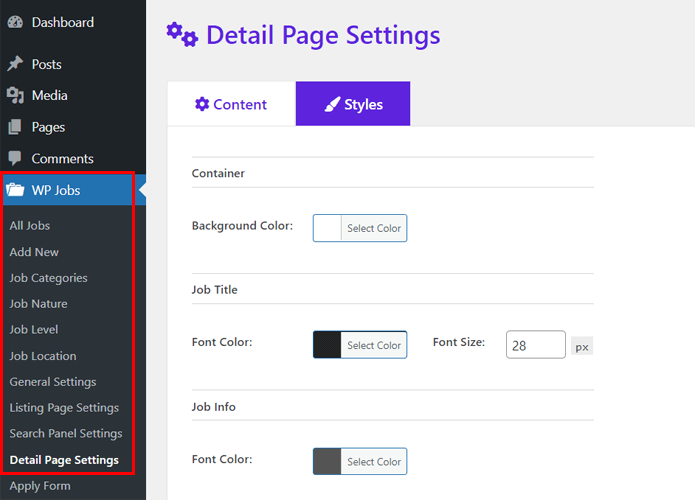Click the WP Jobs folder icon
The image size is (695, 500).
pyautogui.click(x=15, y=190)
